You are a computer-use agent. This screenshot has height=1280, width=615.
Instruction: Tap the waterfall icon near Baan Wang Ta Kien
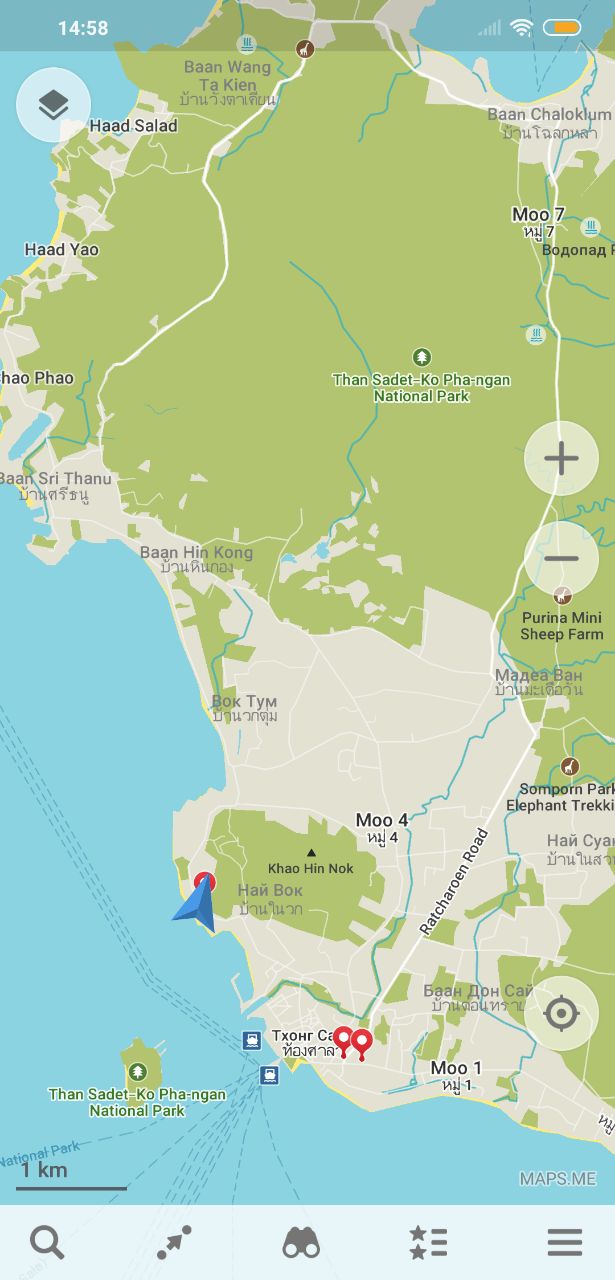click(247, 44)
